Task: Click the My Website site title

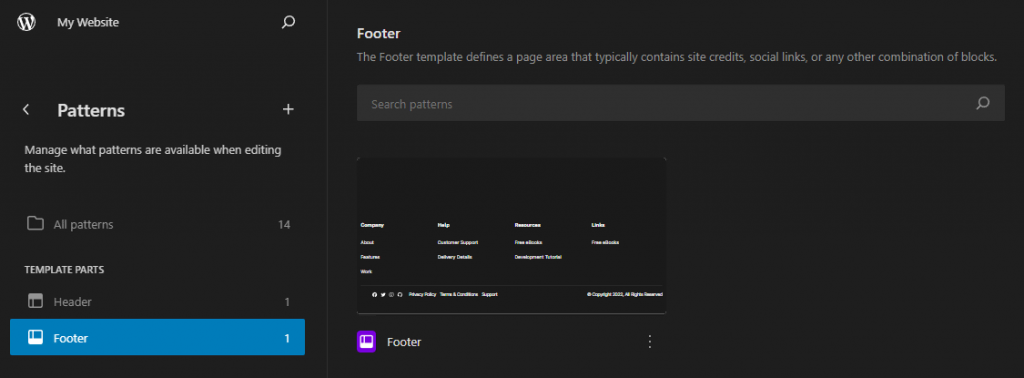Action: pyautogui.click(x=88, y=22)
